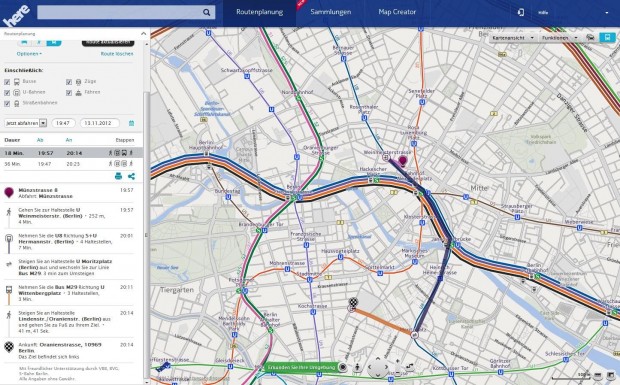Image resolution: width=620 pixels, height=385 pixels.
Task: Open the Routenplanung tab
Action: tap(259, 12)
